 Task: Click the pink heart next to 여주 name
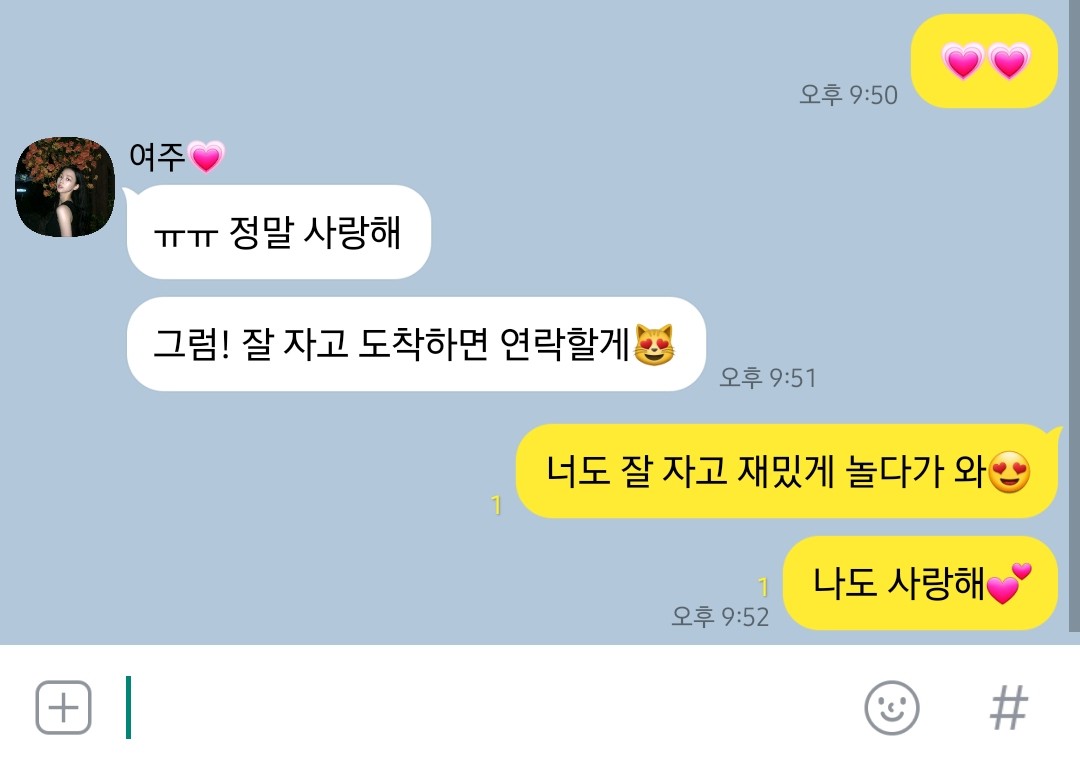(206, 156)
